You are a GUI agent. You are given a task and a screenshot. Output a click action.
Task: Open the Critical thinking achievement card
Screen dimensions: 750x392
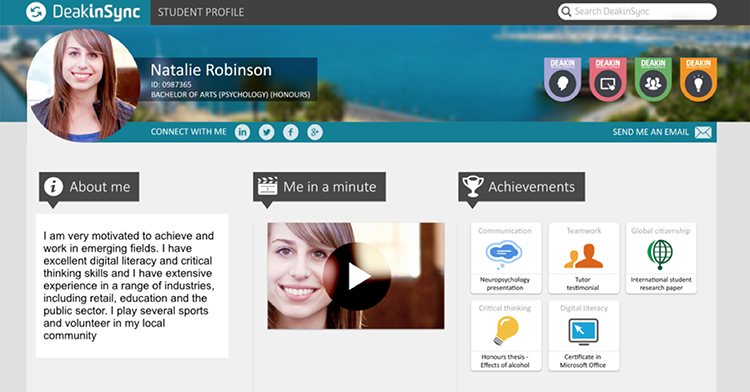(x=506, y=336)
